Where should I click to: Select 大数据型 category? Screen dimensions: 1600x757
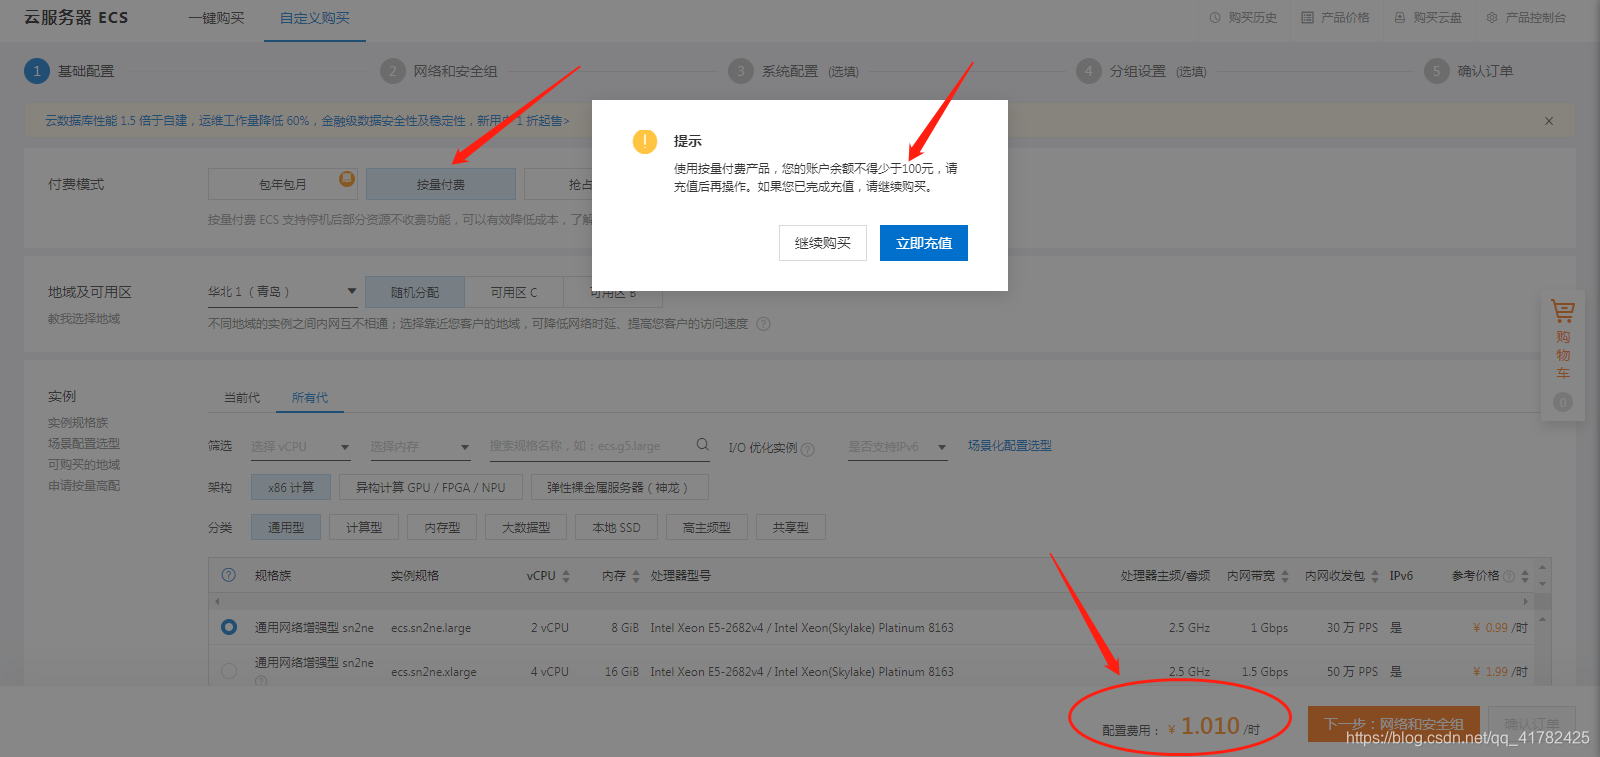click(x=526, y=528)
